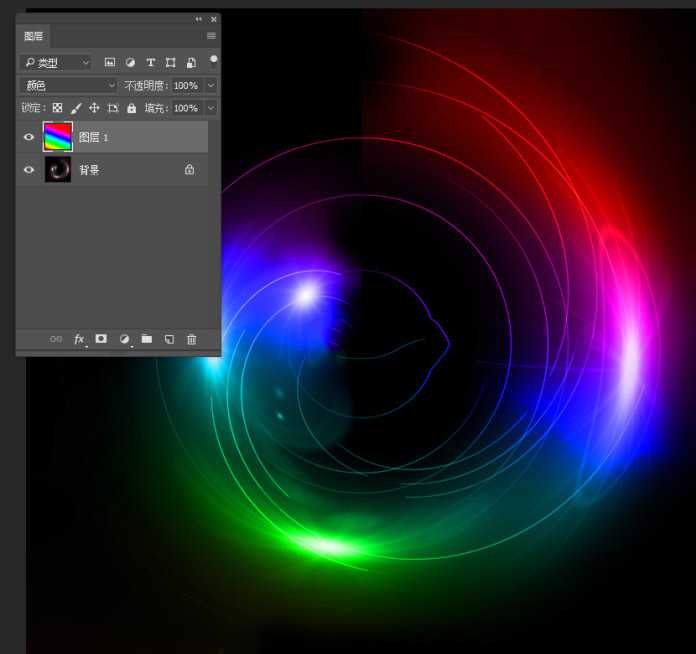The image size is (696, 654).
Task: Create a new layer
Action: (169, 339)
